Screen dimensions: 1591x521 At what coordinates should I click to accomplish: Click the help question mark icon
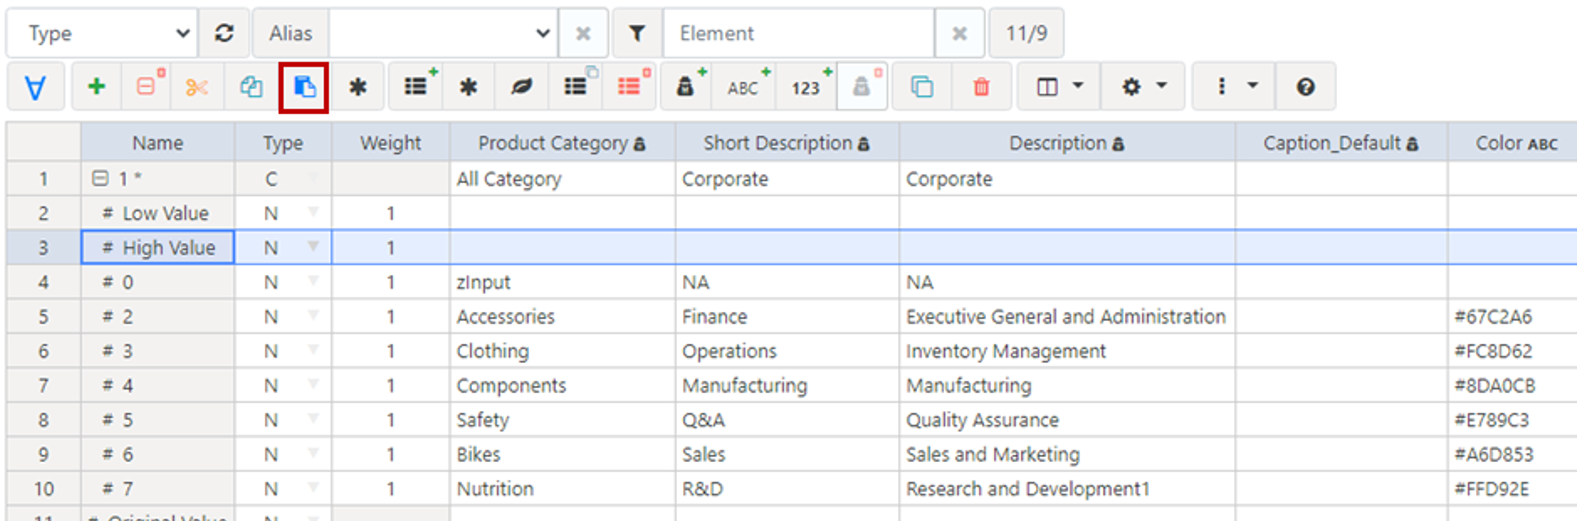(x=1305, y=87)
